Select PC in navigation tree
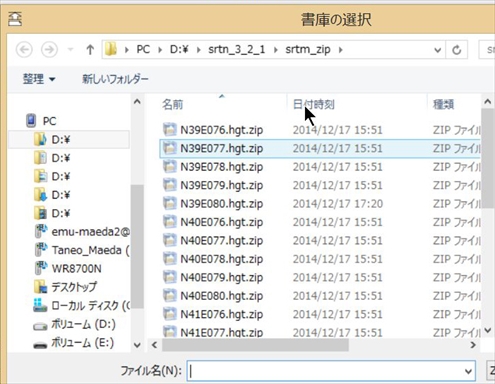 coord(49,121)
